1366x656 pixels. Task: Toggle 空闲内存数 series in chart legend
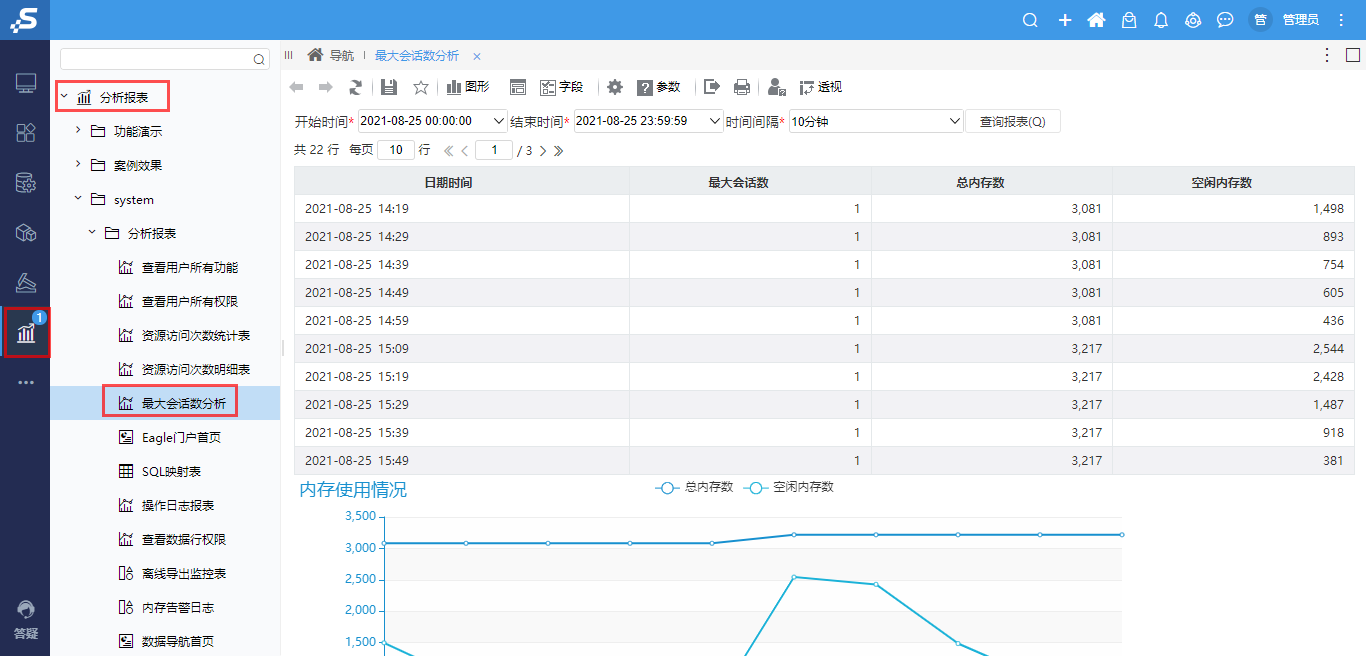[x=789, y=487]
